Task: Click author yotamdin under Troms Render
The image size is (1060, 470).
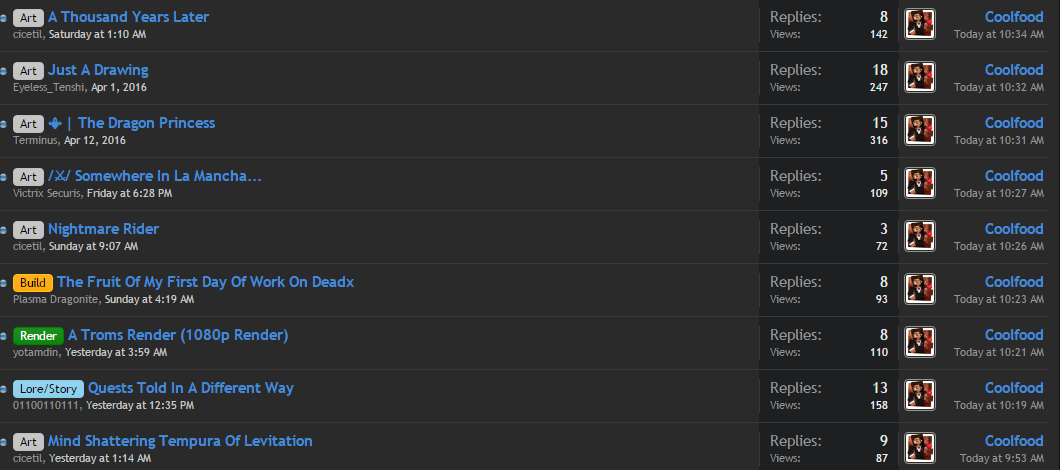Action: pyautogui.click(x=37, y=352)
